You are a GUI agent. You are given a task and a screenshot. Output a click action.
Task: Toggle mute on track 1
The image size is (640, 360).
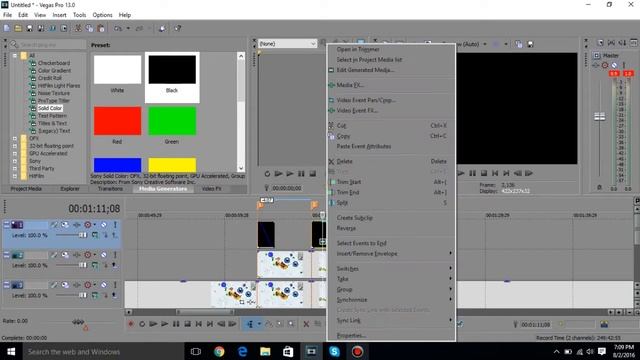(104, 224)
